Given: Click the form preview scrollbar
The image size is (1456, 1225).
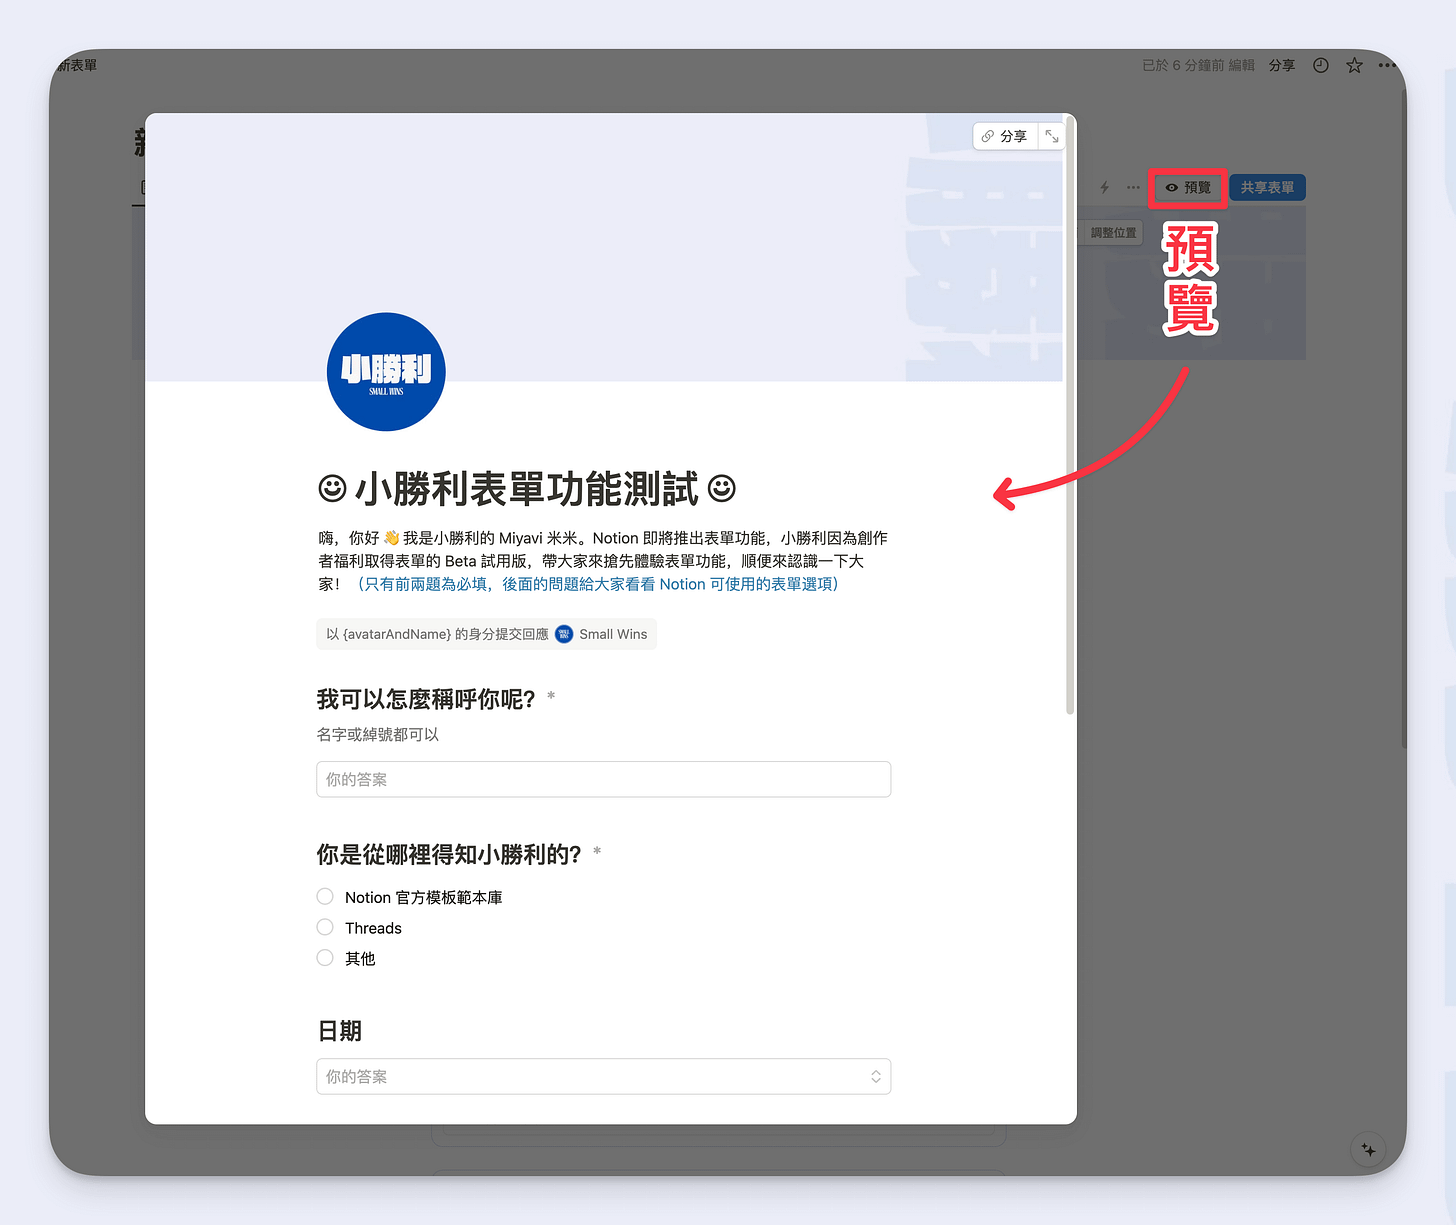Looking at the screenshot, I should click(x=1070, y=415).
